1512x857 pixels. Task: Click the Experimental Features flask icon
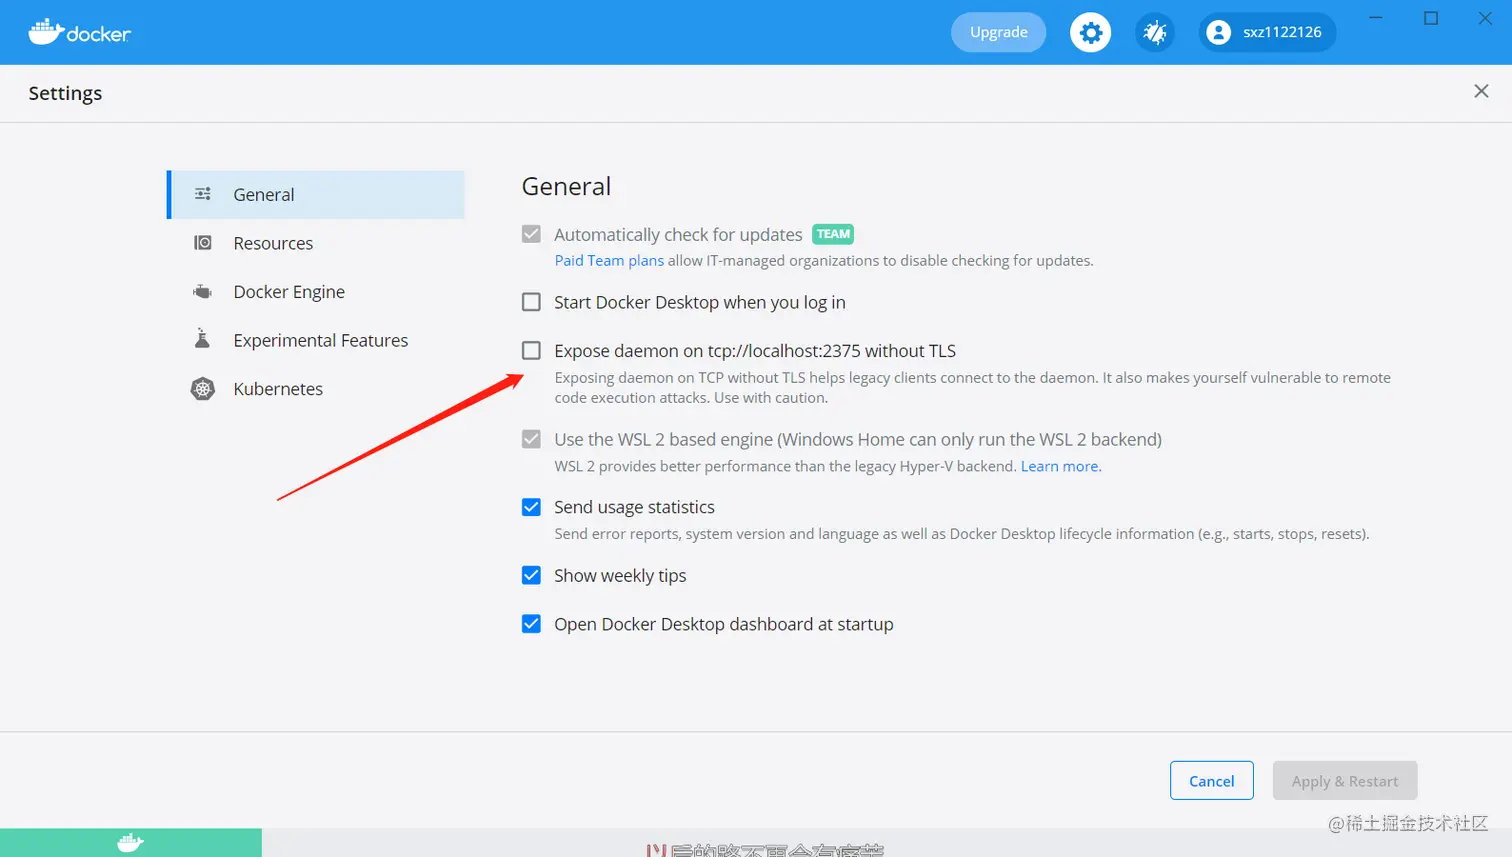(x=202, y=339)
